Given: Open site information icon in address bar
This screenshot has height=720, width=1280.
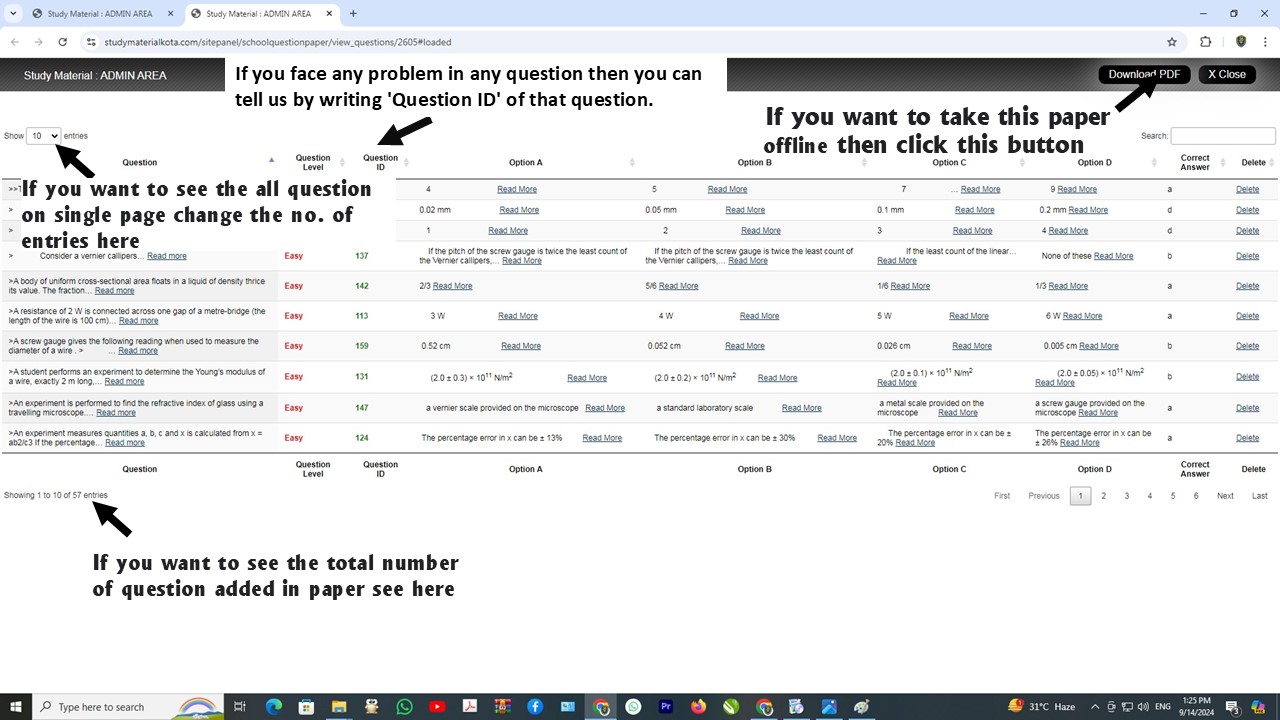Looking at the screenshot, I should pos(92,42).
